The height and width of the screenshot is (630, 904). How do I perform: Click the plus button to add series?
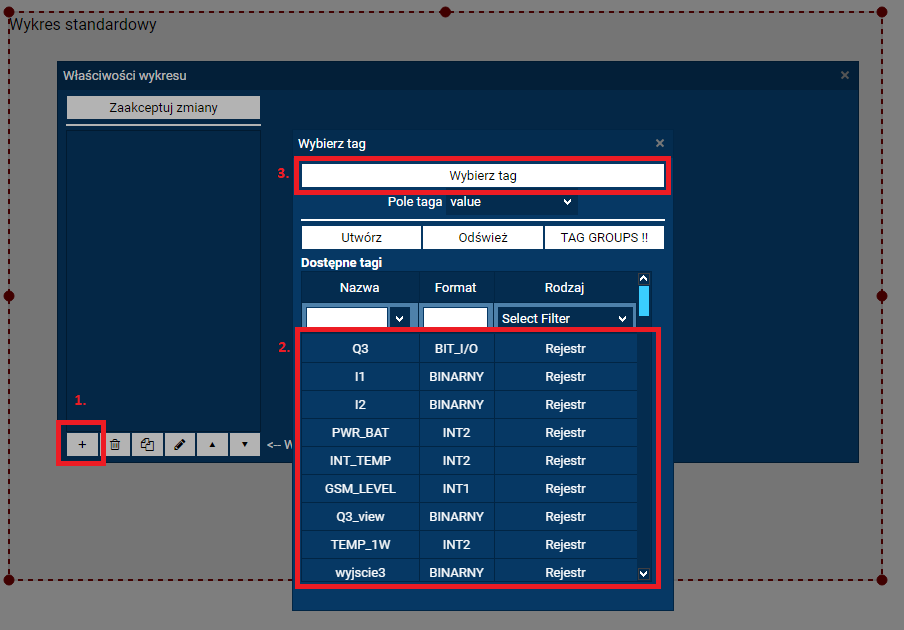82,445
